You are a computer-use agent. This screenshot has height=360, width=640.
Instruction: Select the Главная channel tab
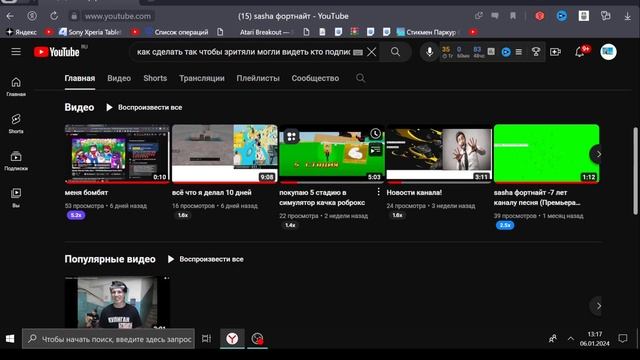(x=80, y=78)
